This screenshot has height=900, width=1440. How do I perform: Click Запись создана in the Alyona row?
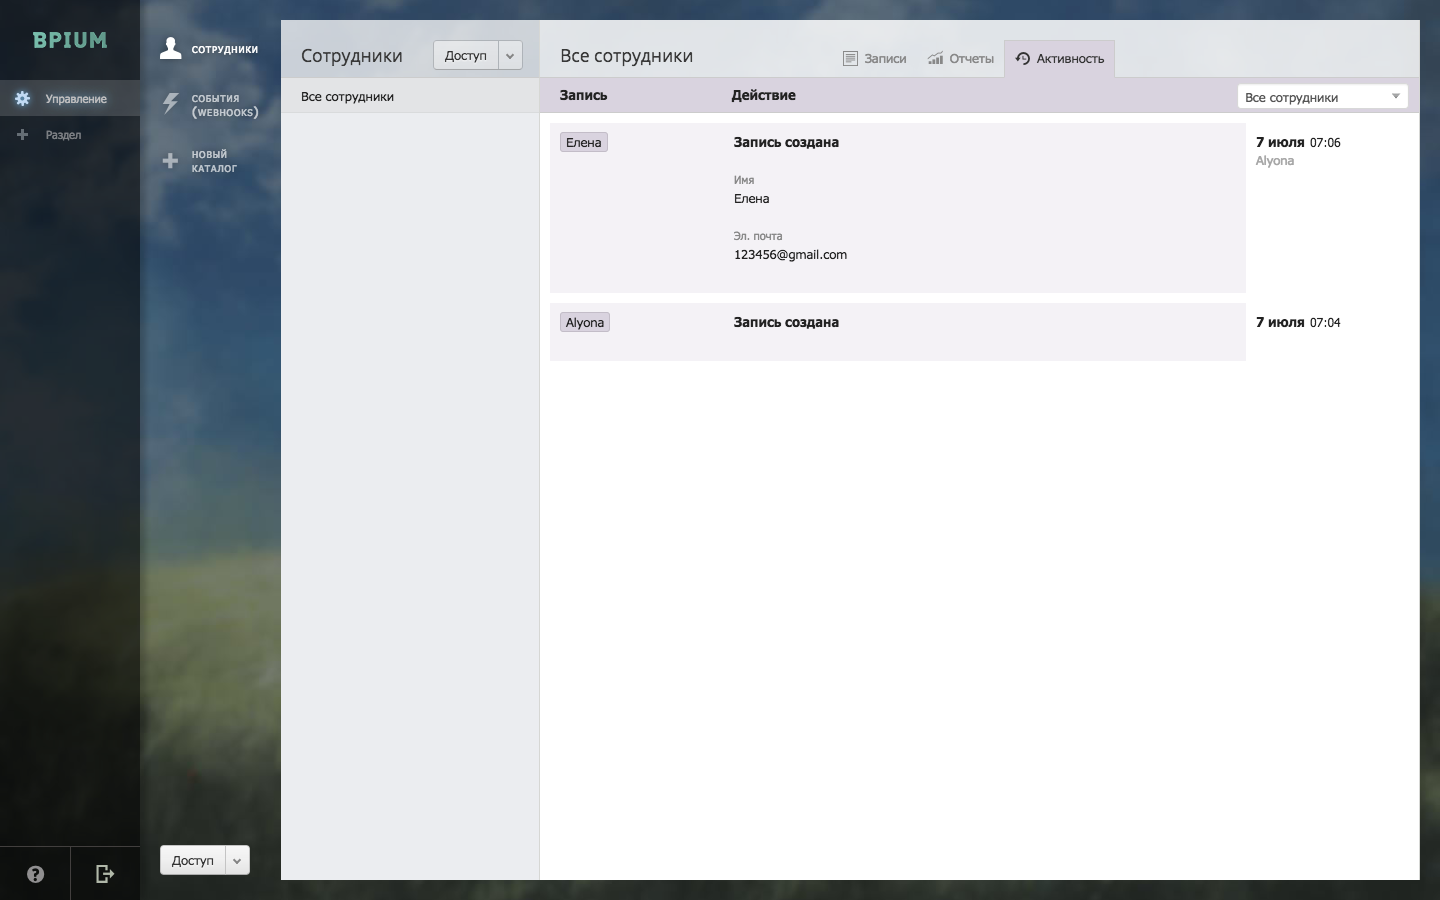coord(786,322)
